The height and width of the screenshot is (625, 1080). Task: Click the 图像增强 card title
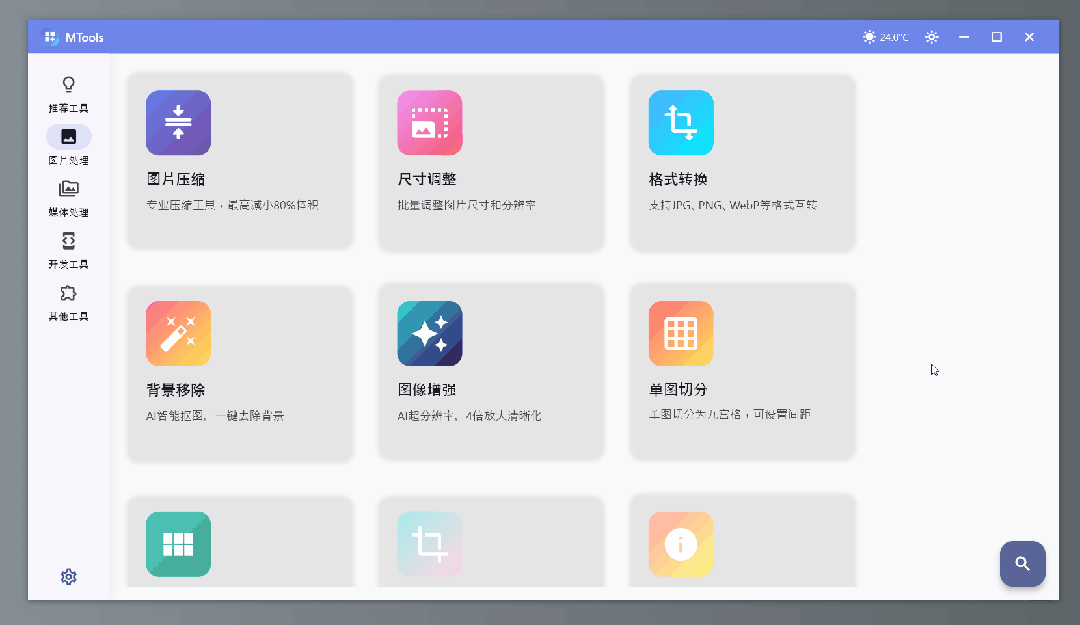tap(427, 390)
